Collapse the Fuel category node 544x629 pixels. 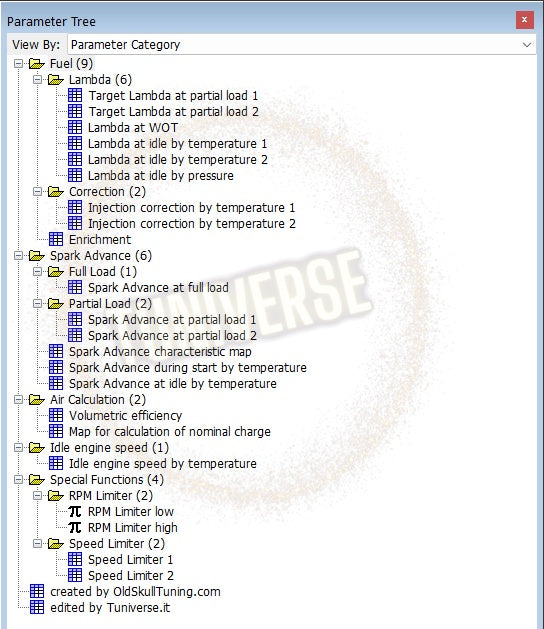click(x=18, y=64)
